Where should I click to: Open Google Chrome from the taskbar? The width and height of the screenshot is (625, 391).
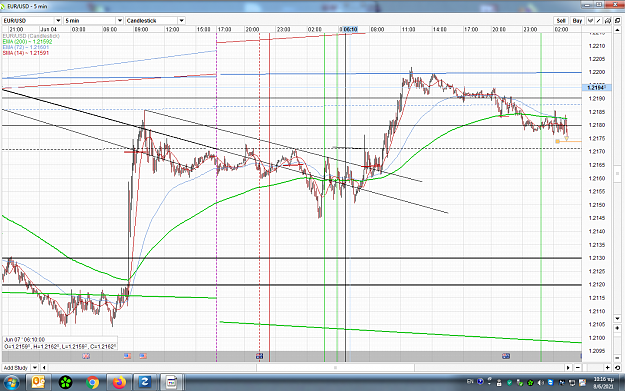click(x=92, y=383)
